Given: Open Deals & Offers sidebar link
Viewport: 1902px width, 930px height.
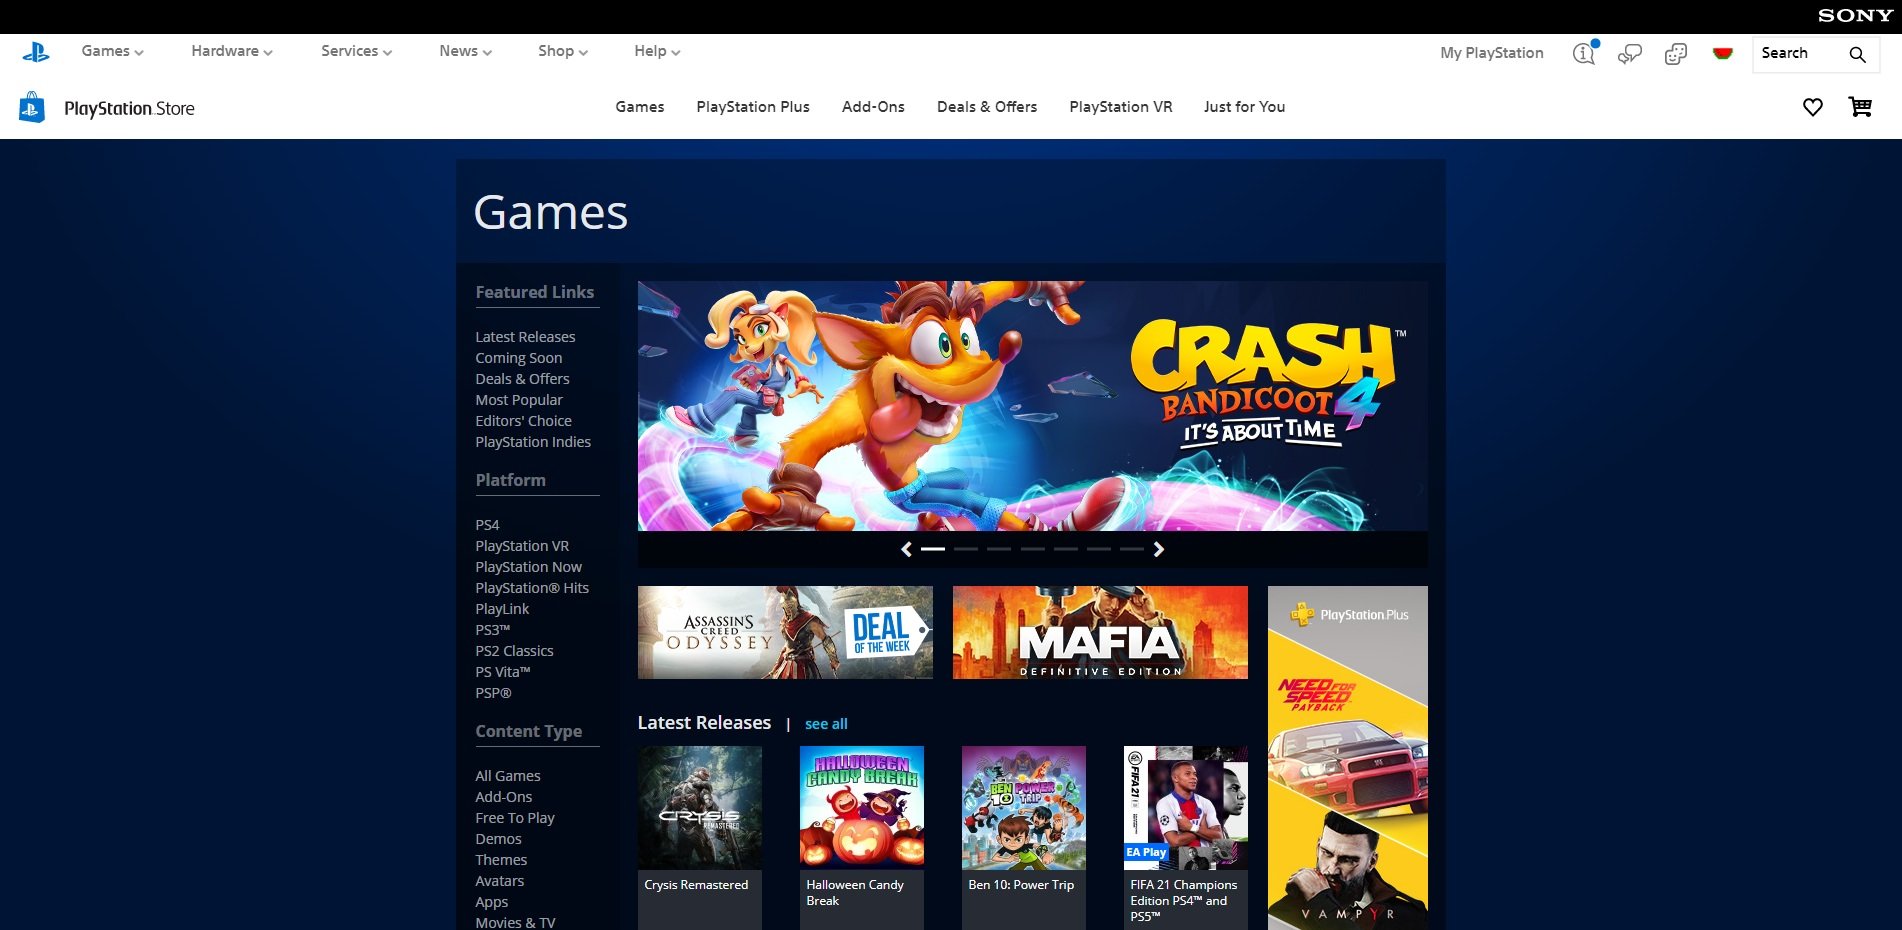Looking at the screenshot, I should (522, 379).
